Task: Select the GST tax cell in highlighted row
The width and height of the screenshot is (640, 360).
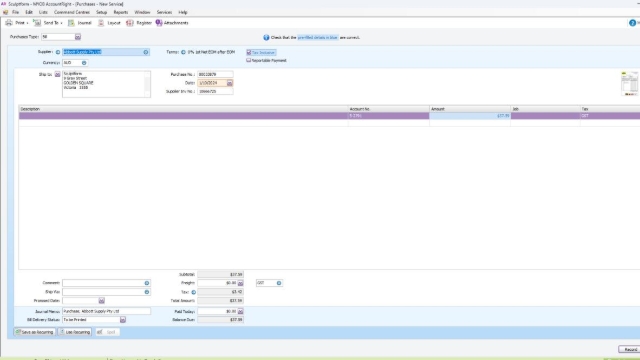Action: pyautogui.click(x=610, y=116)
